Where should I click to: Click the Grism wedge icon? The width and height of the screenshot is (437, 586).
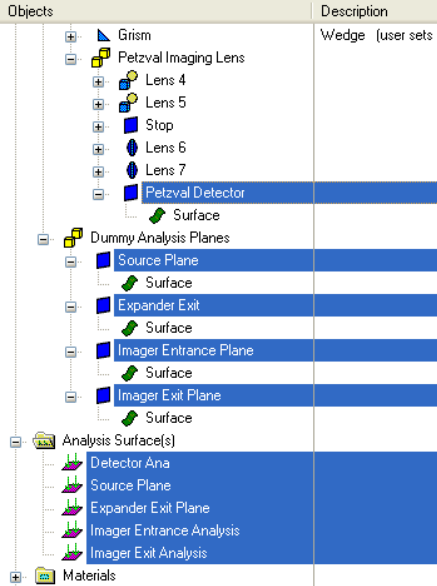103,35
